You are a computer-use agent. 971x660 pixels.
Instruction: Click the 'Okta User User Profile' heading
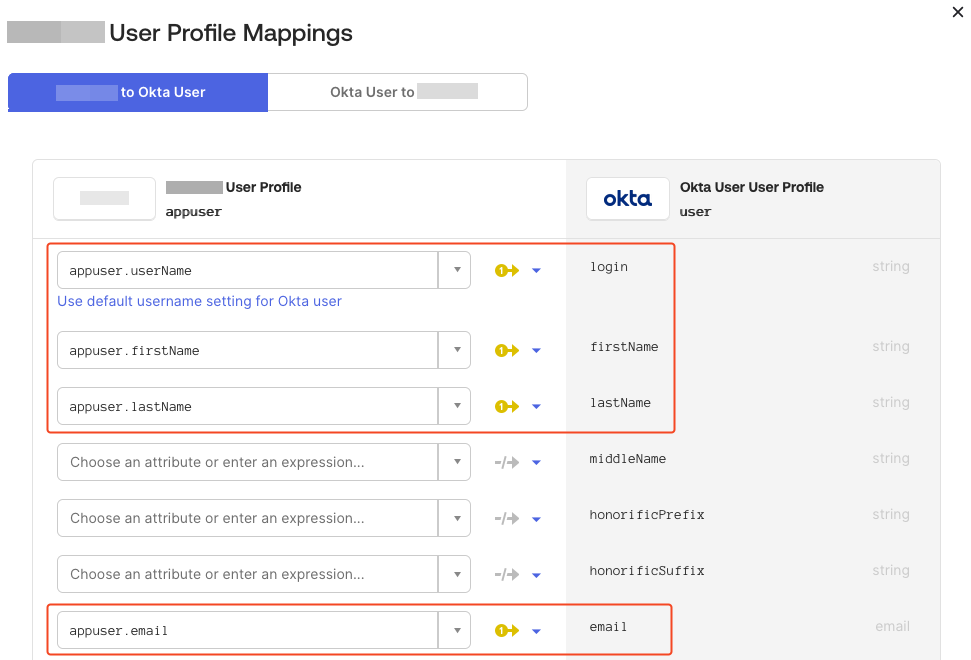752,187
